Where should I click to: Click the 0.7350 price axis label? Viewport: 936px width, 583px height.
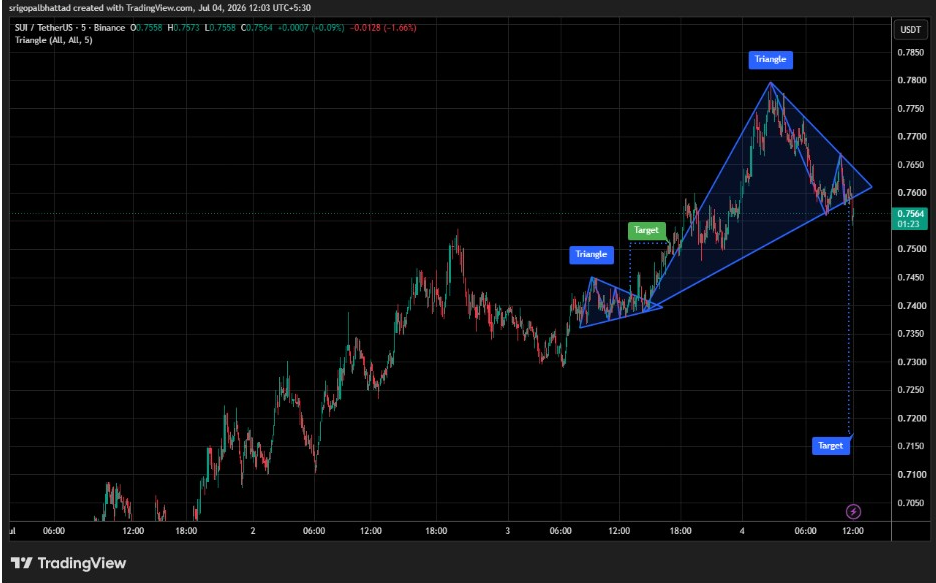(912, 334)
